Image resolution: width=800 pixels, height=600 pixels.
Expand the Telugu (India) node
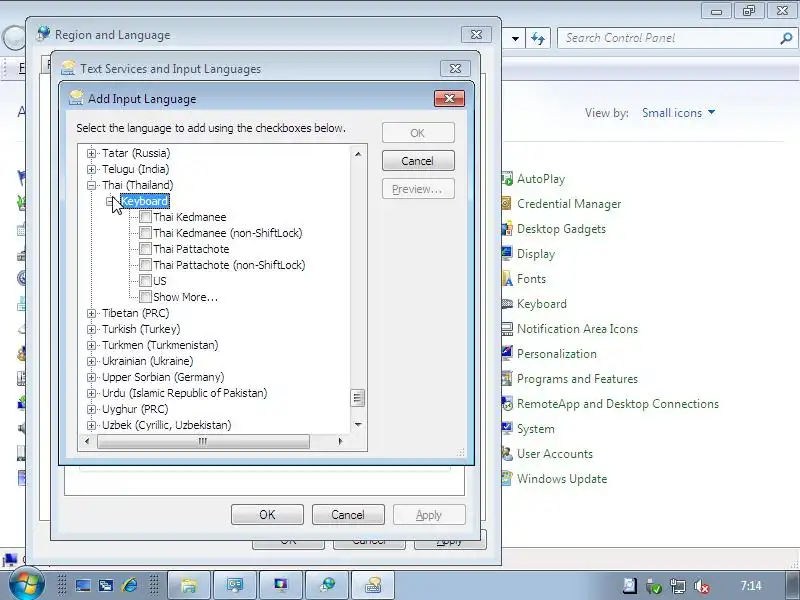click(91, 169)
